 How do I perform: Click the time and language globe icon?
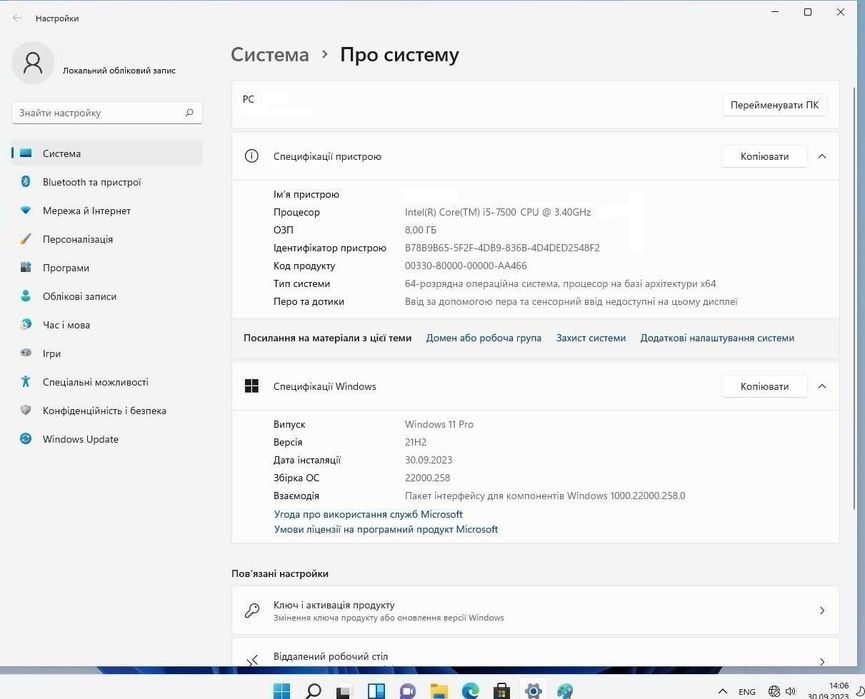(x=25, y=324)
